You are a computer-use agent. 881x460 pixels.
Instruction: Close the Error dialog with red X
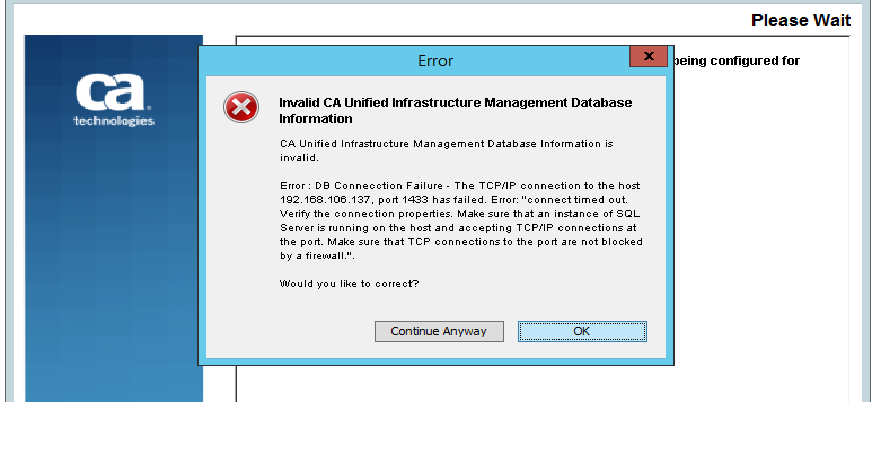point(648,56)
